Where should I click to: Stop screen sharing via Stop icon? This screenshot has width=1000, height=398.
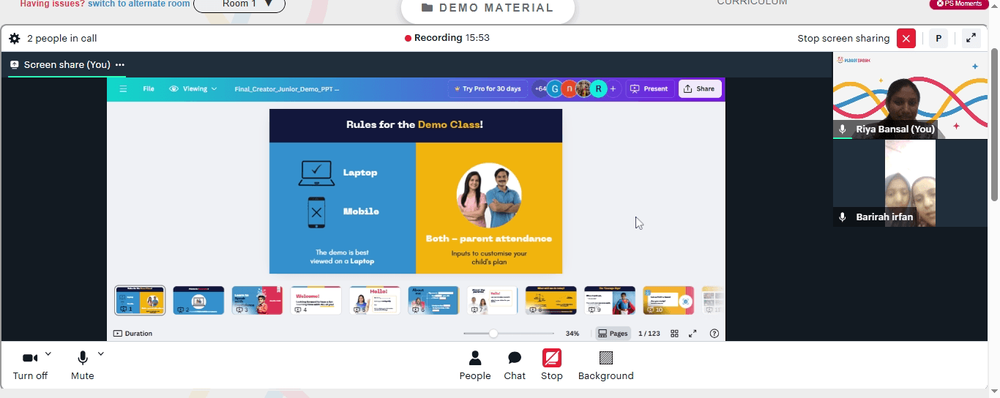552,365
